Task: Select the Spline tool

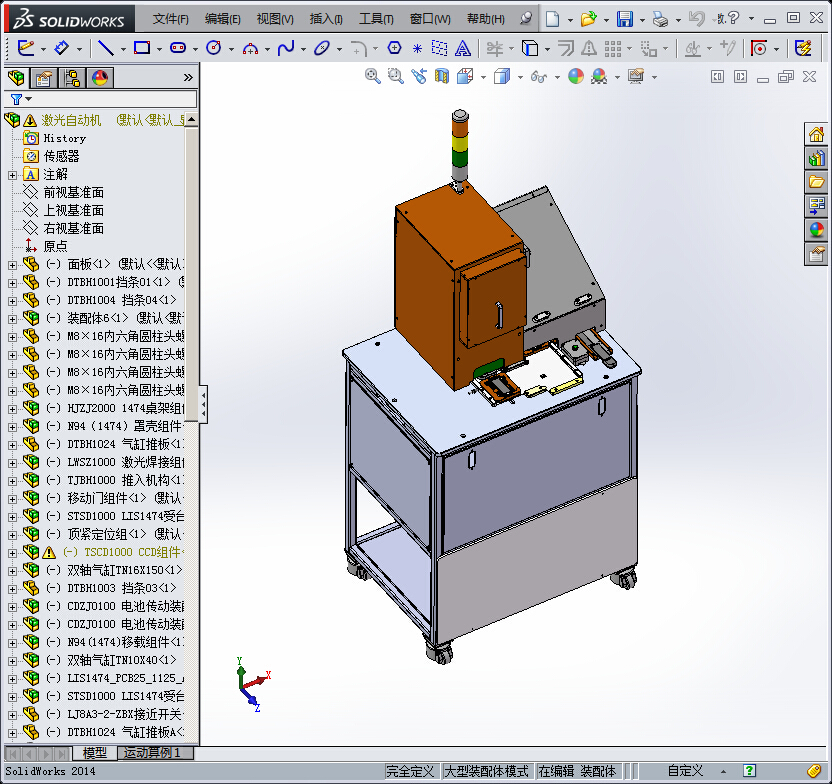Action: coord(286,48)
